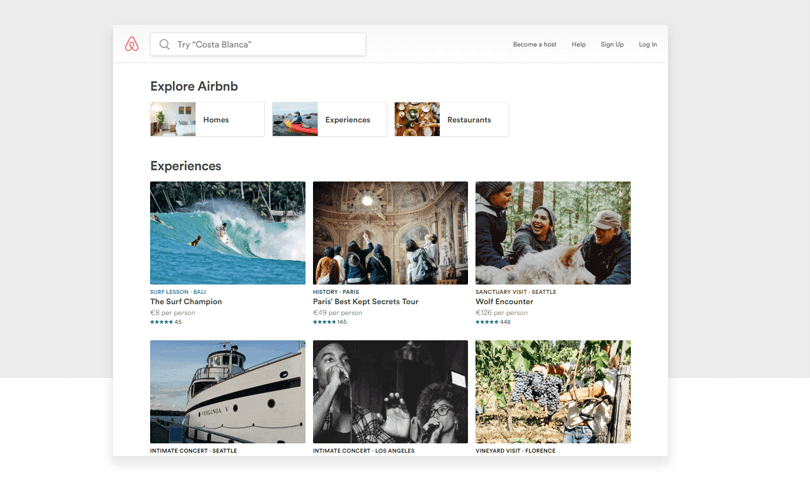Viewport: 810px width, 481px height.
Task: Click the star rating with 448 reviews
Action: [x=493, y=322]
